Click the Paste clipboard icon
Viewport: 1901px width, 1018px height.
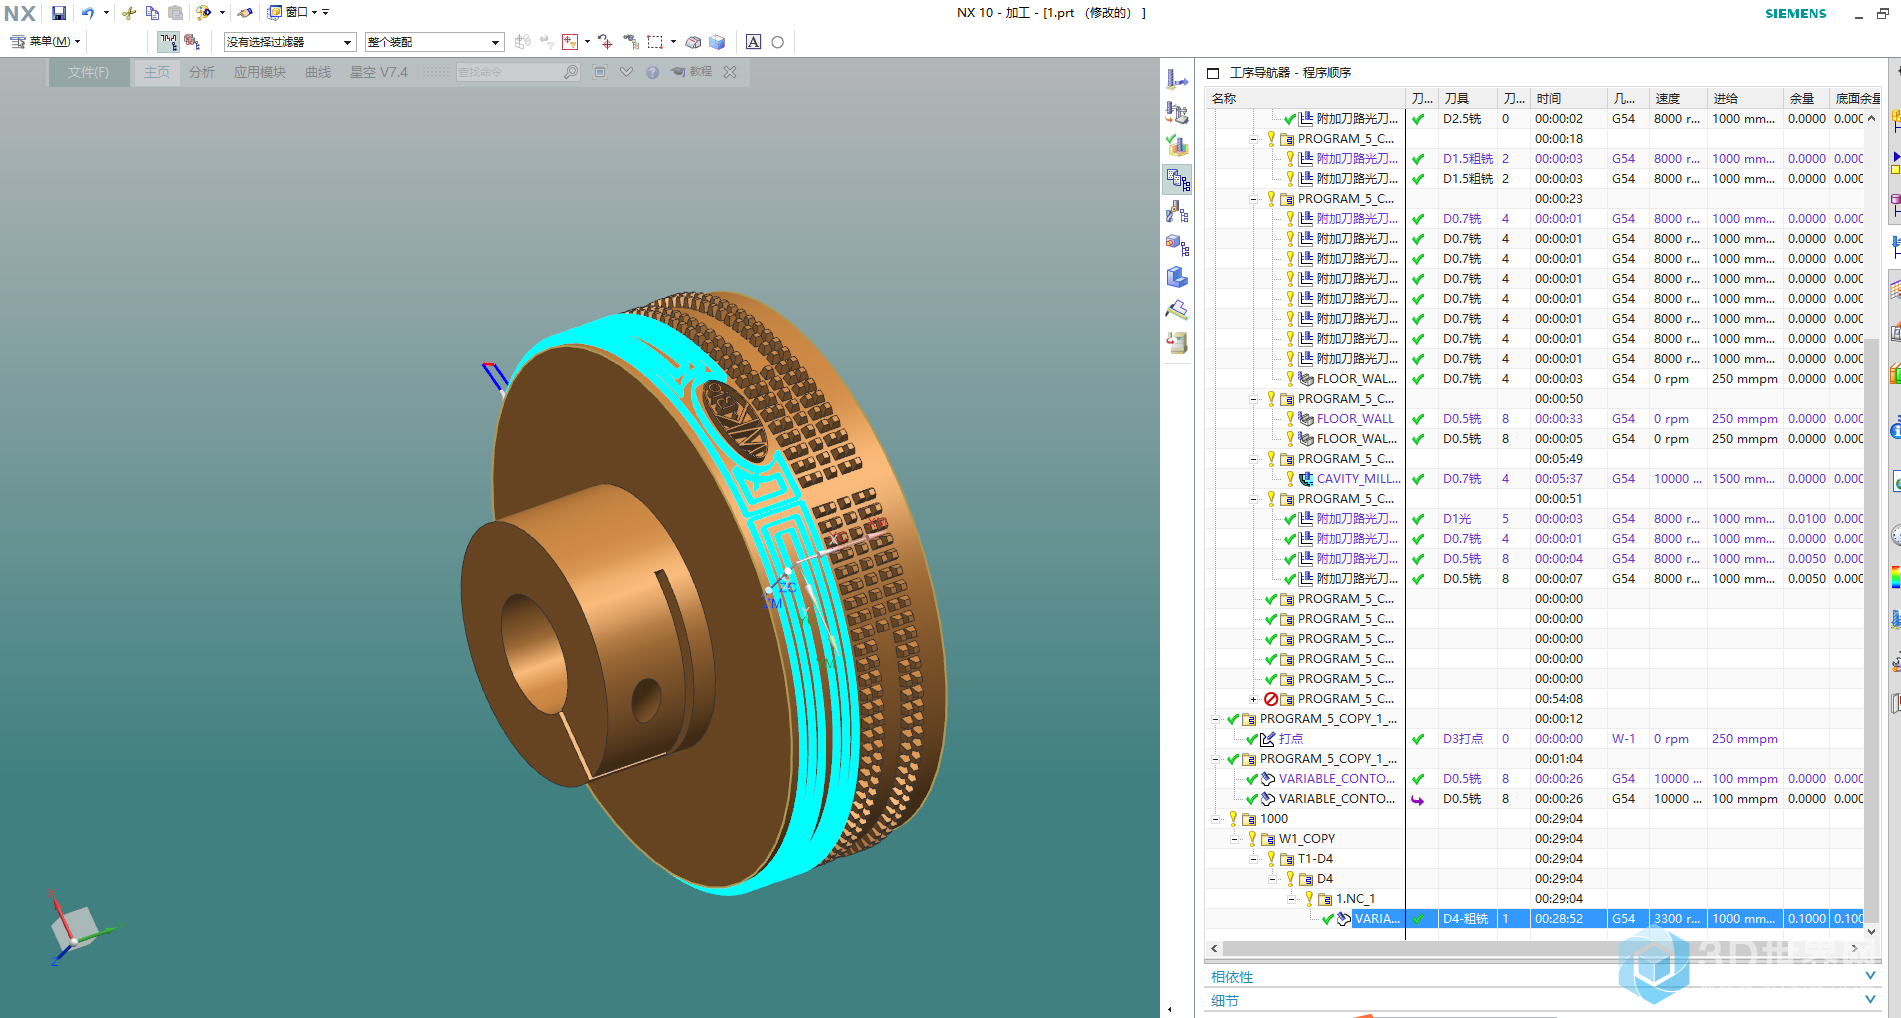point(175,13)
